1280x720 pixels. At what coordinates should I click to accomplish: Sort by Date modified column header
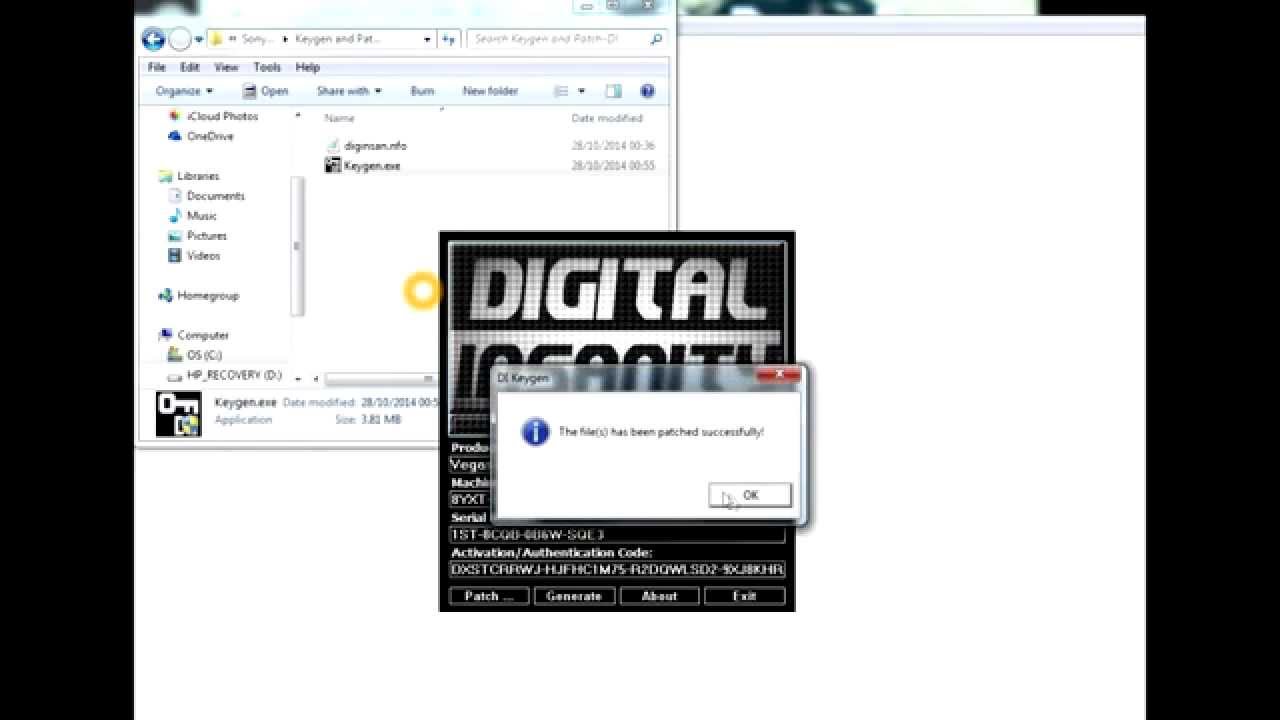607,118
